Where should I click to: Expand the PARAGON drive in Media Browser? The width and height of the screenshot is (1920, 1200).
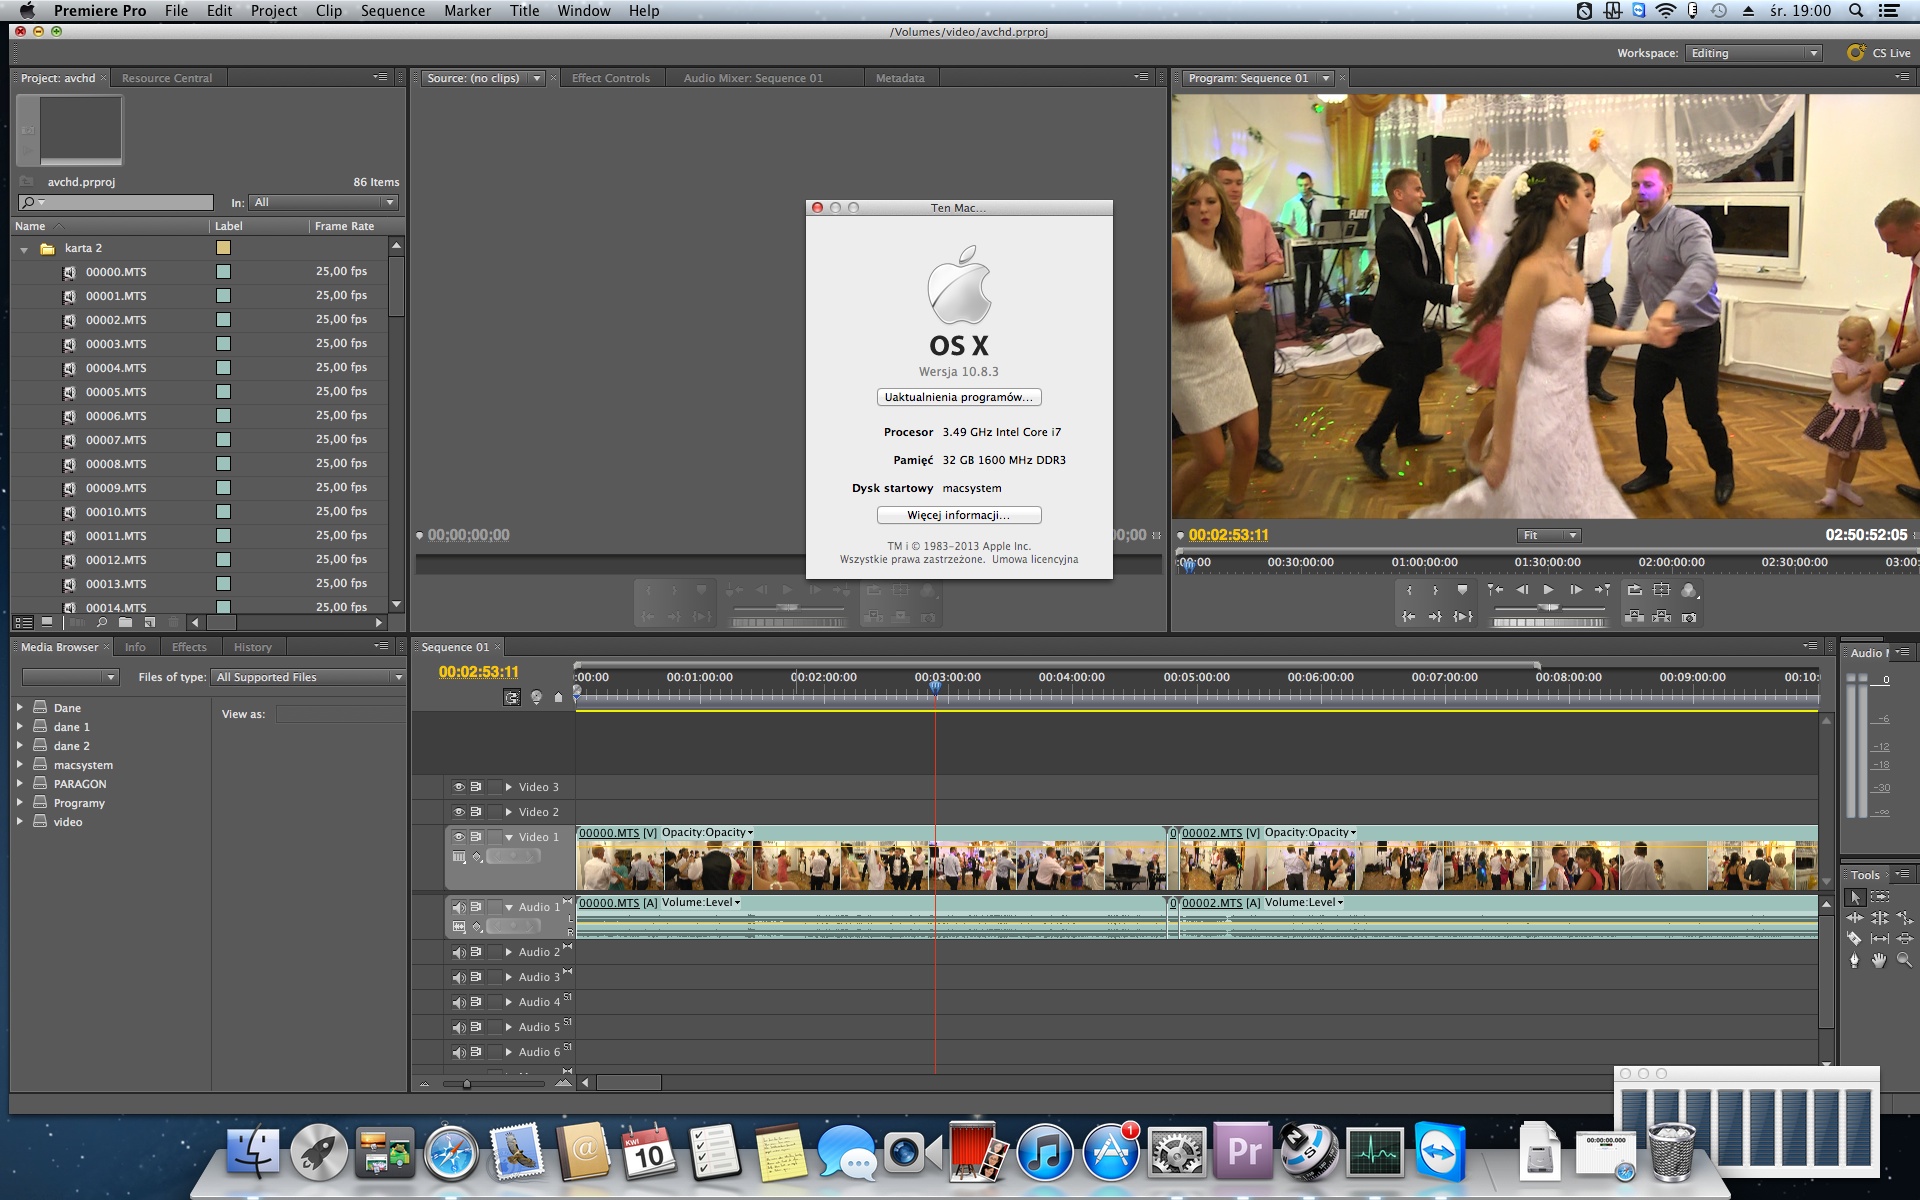[19, 783]
